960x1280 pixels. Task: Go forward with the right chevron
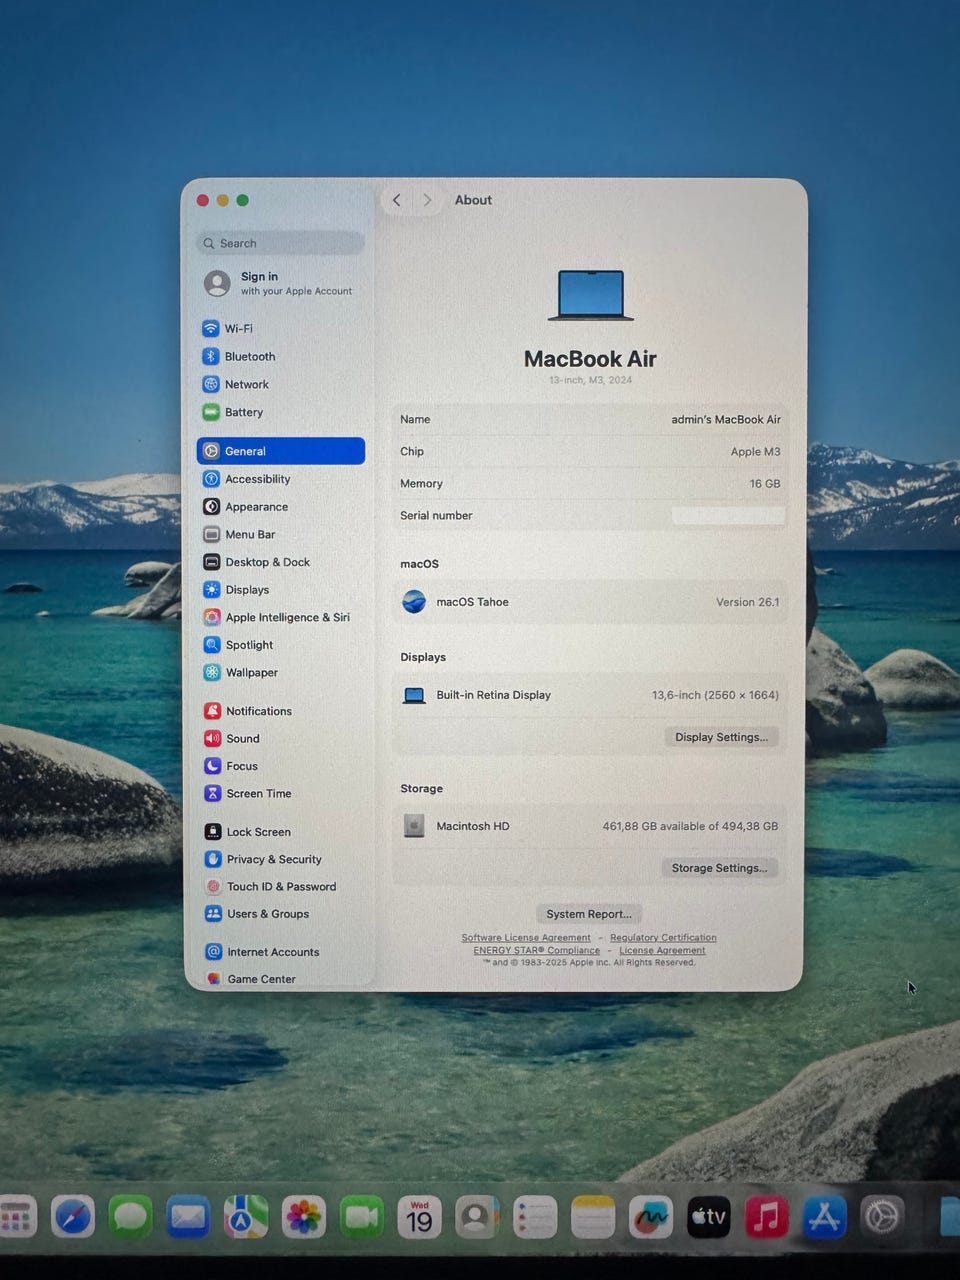[428, 200]
